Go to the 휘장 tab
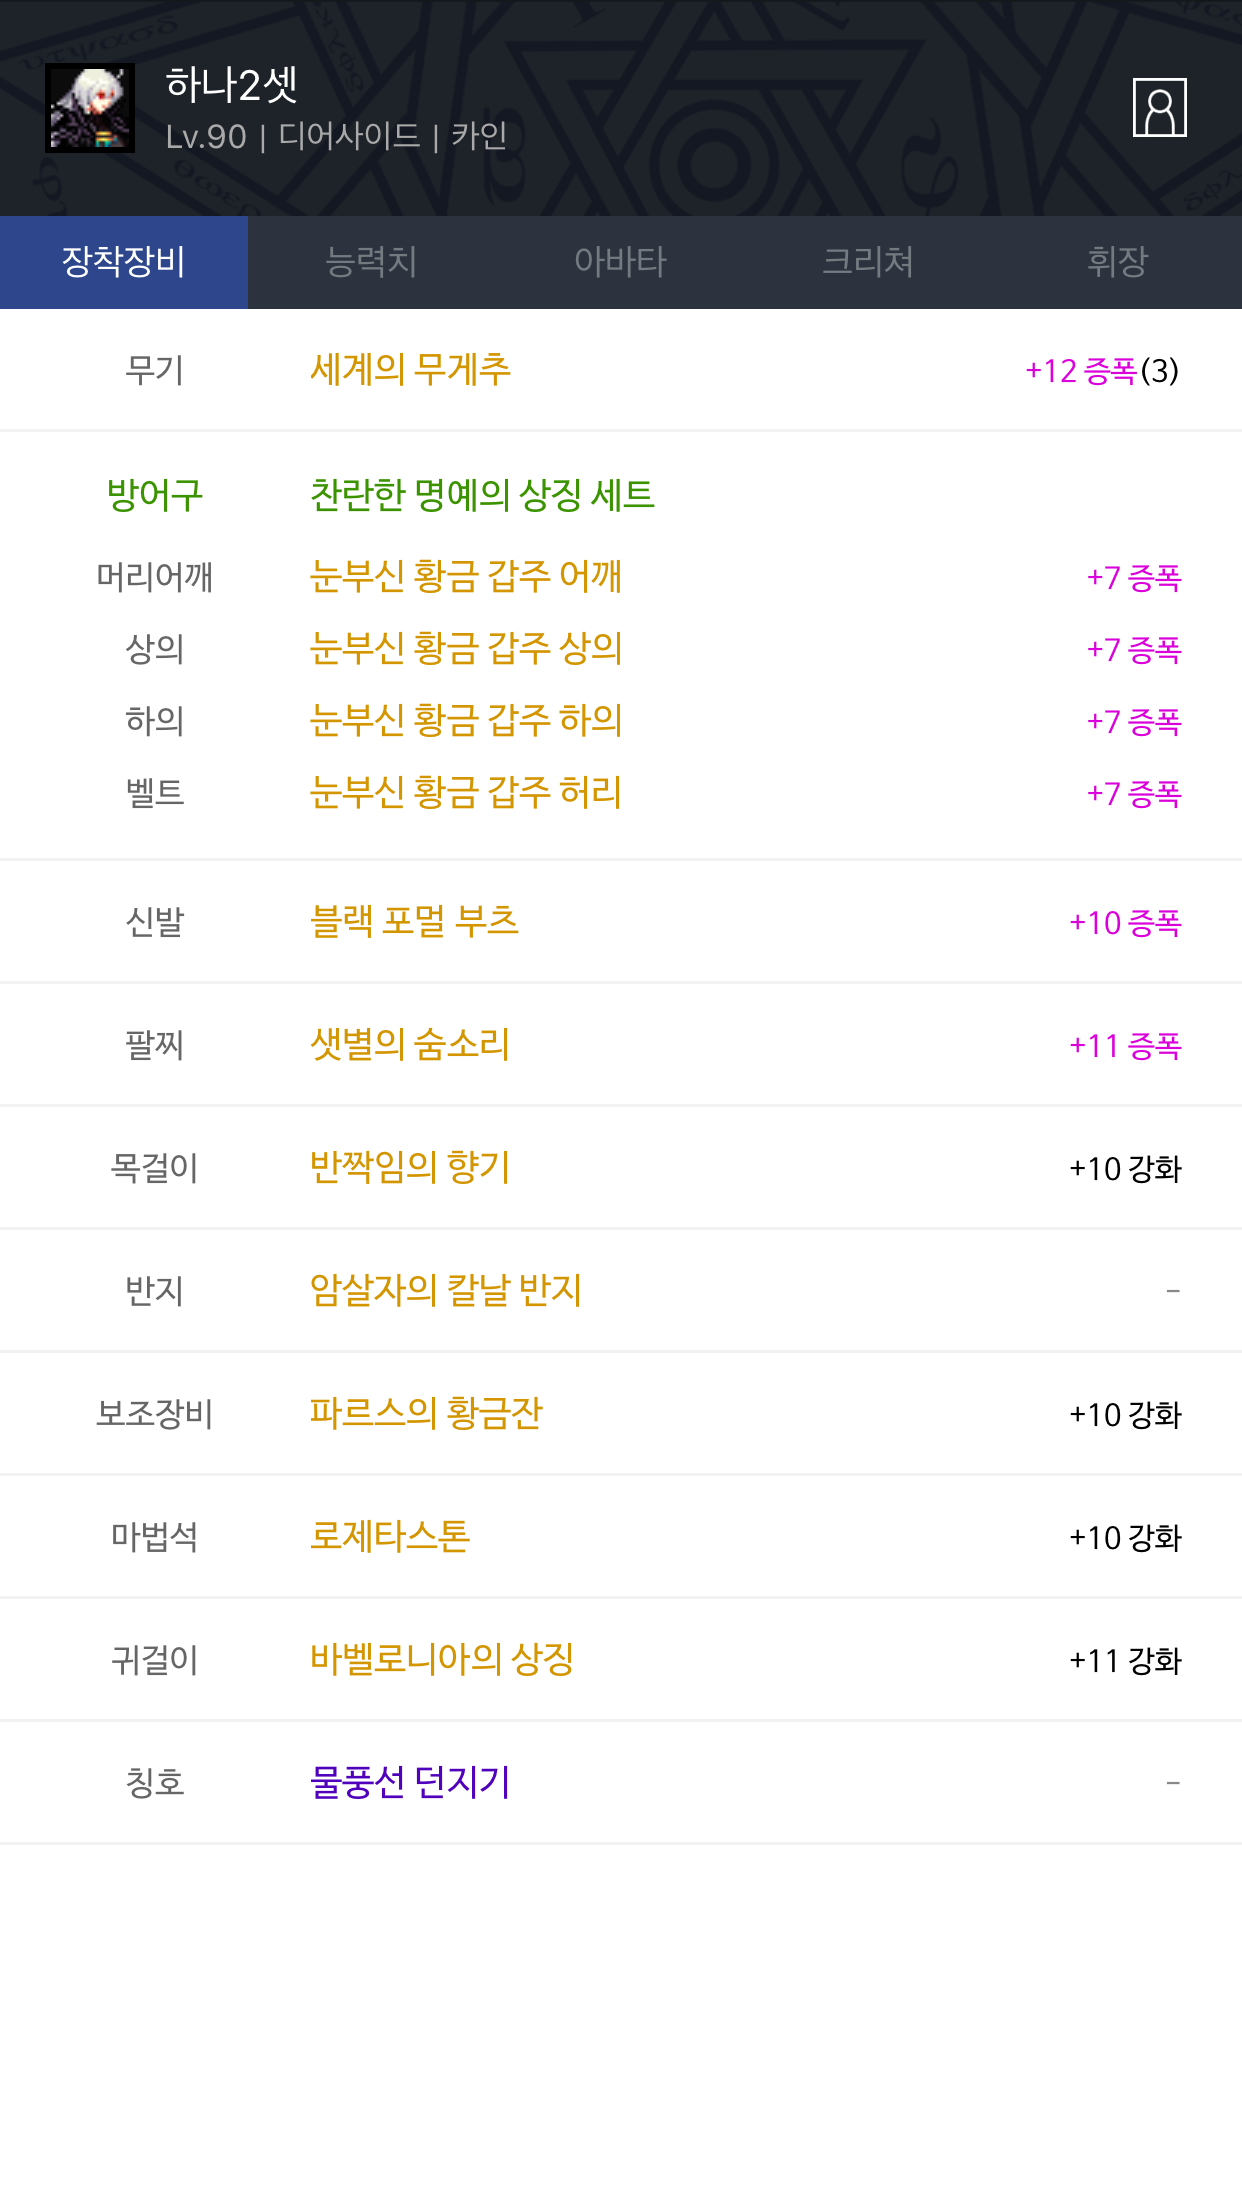The width and height of the screenshot is (1242, 2208). 1117,262
